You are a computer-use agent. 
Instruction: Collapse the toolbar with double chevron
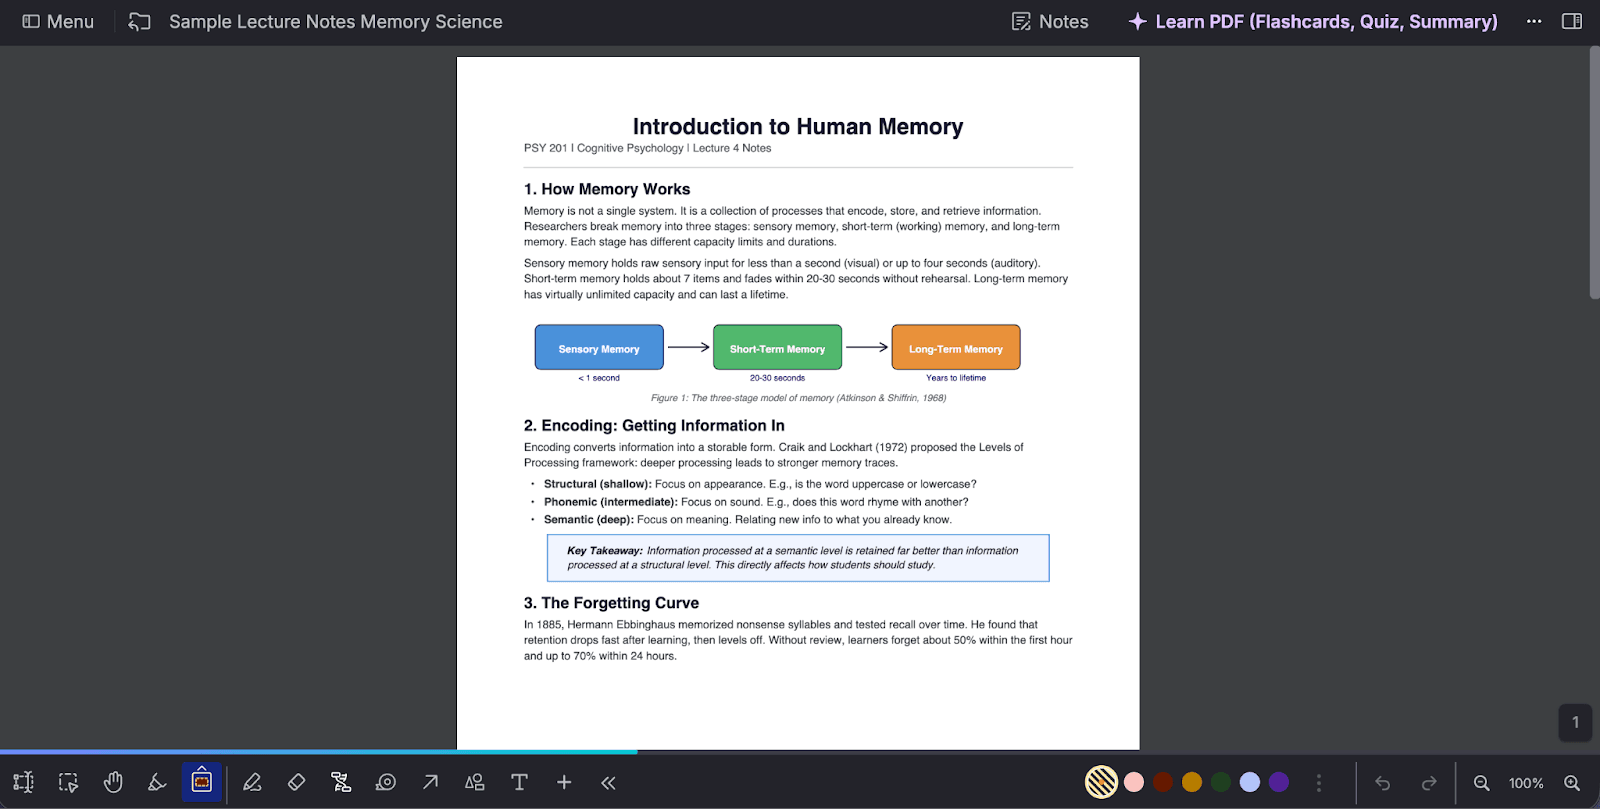coord(608,782)
